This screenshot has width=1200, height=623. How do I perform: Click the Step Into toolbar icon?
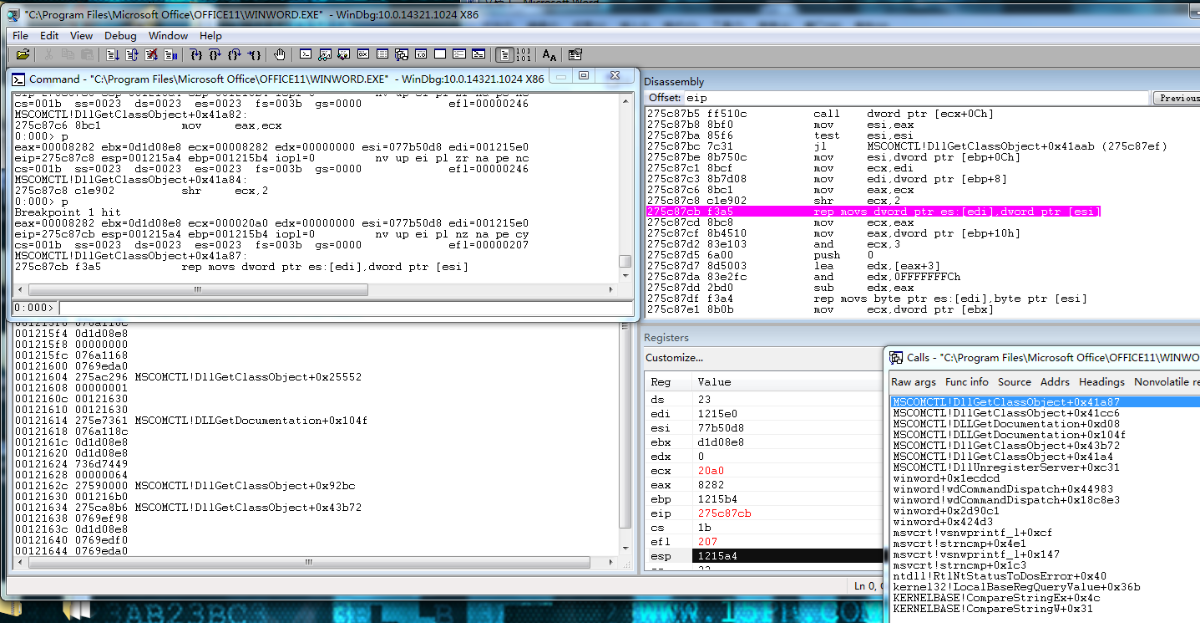[x=196, y=54]
